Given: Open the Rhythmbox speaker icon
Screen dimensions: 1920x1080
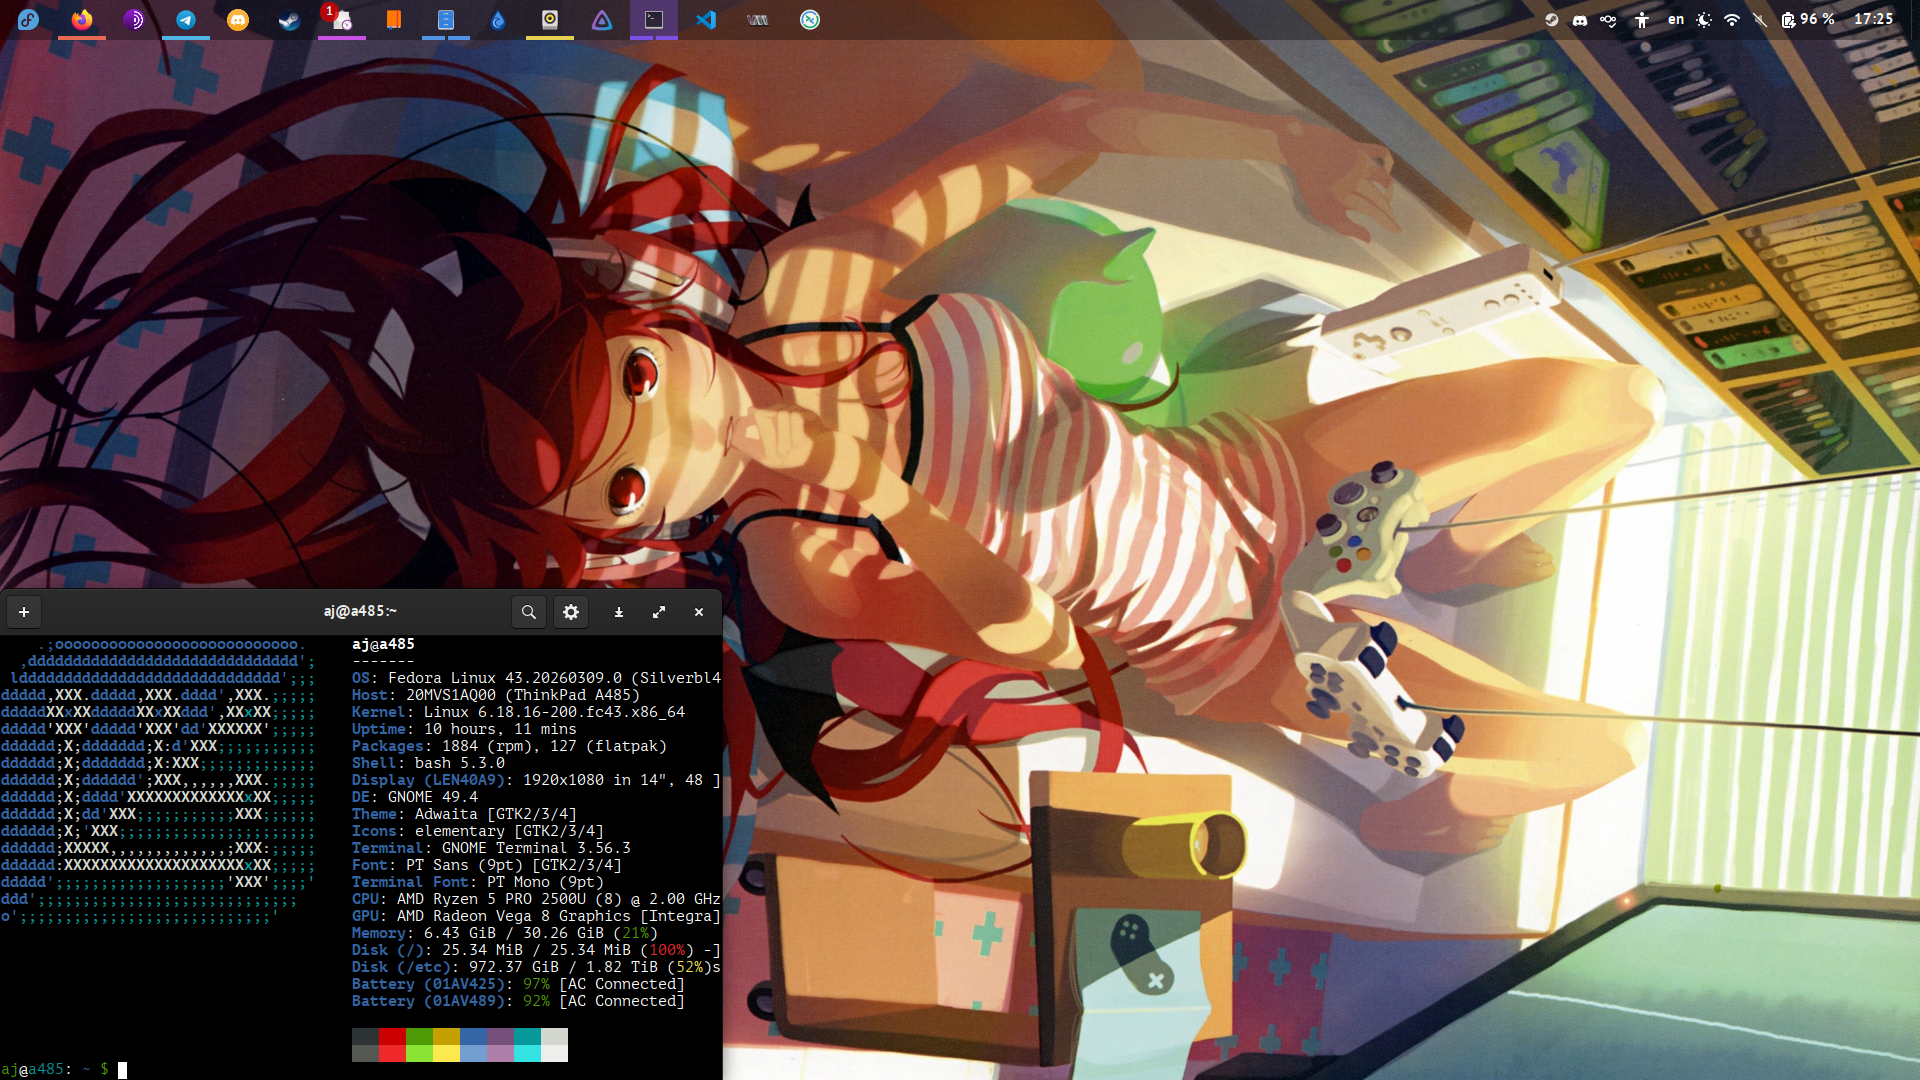Looking at the screenshot, I should pyautogui.click(x=550, y=19).
